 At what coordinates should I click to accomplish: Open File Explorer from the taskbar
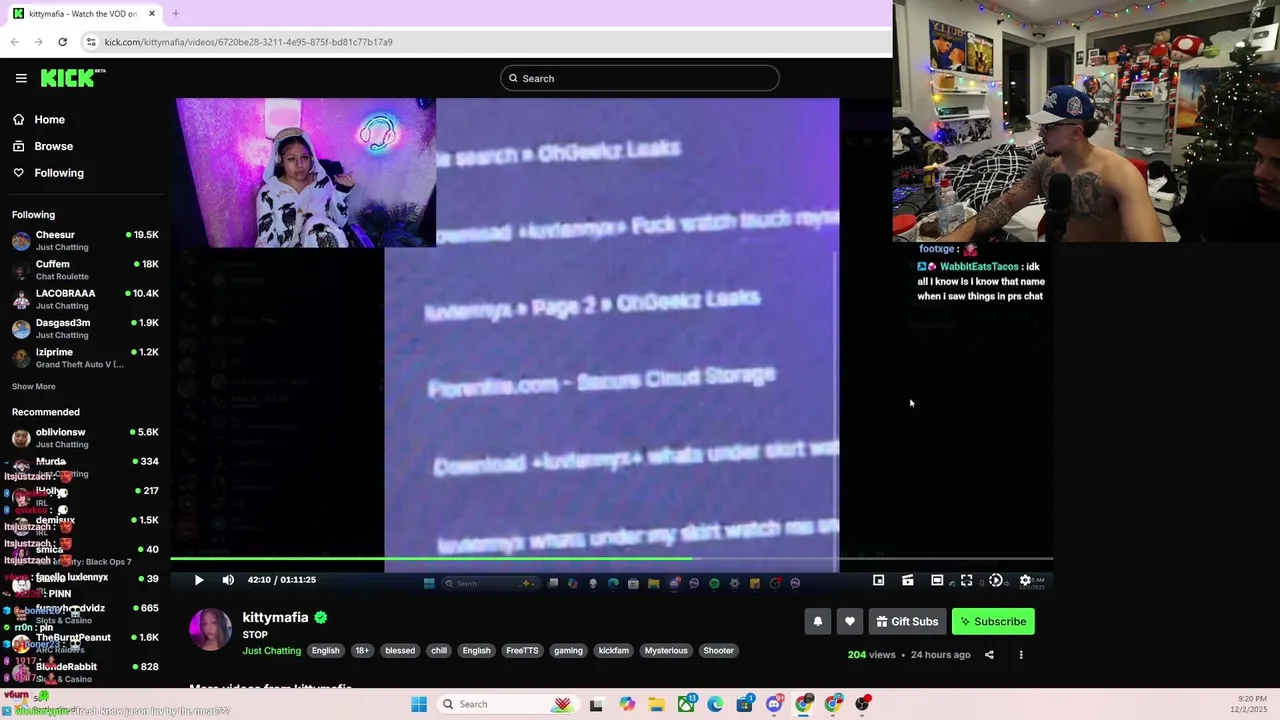[x=656, y=704]
